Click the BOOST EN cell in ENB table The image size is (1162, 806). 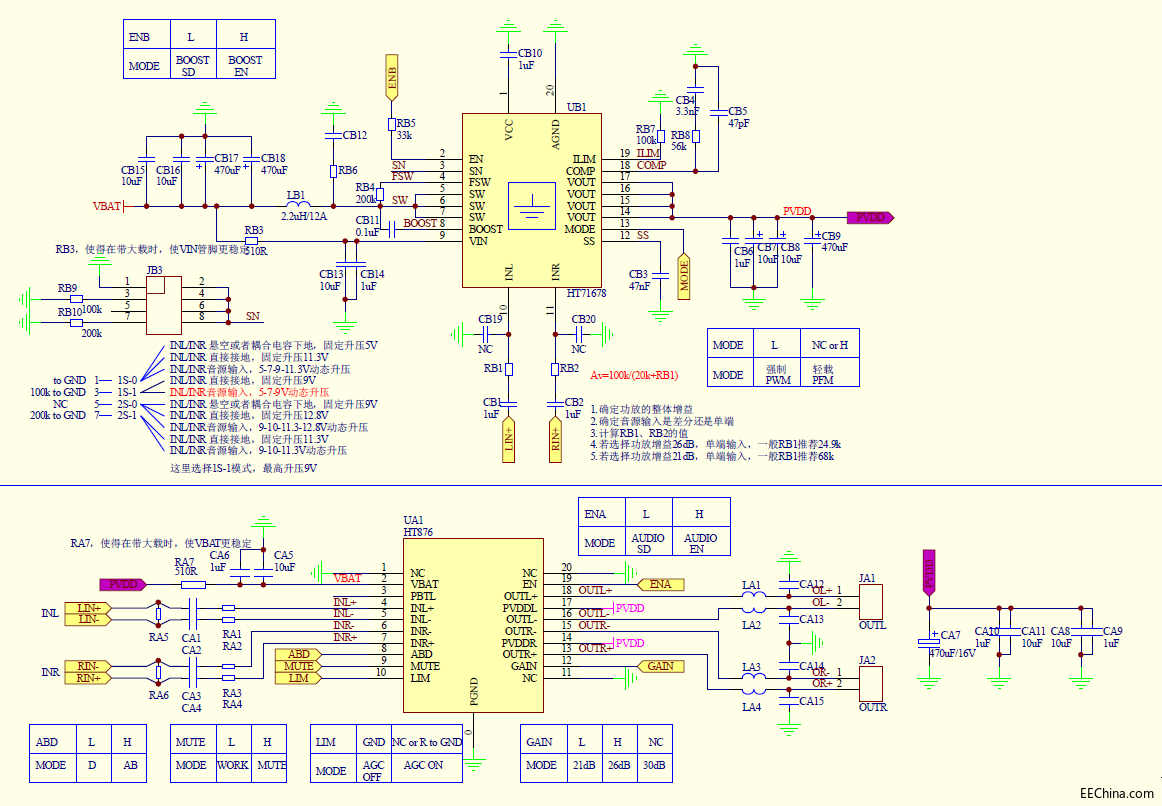coord(245,65)
